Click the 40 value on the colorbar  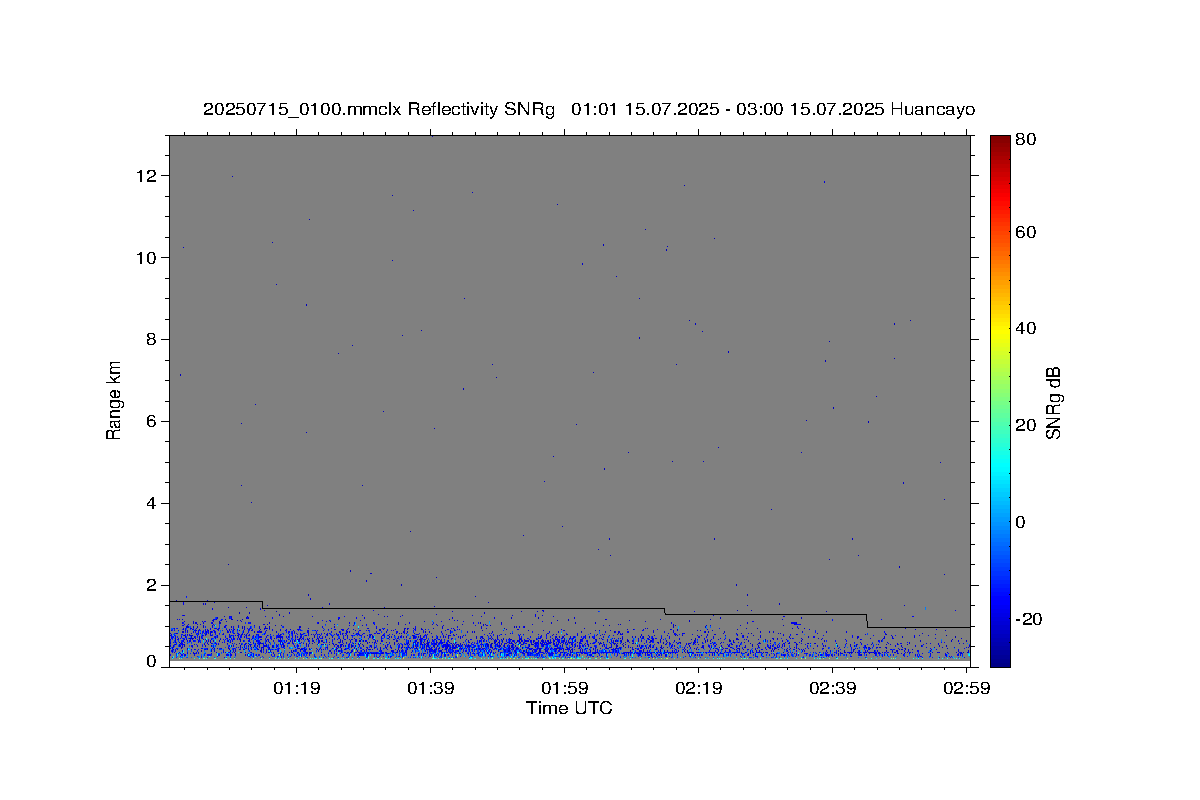tap(1026, 328)
